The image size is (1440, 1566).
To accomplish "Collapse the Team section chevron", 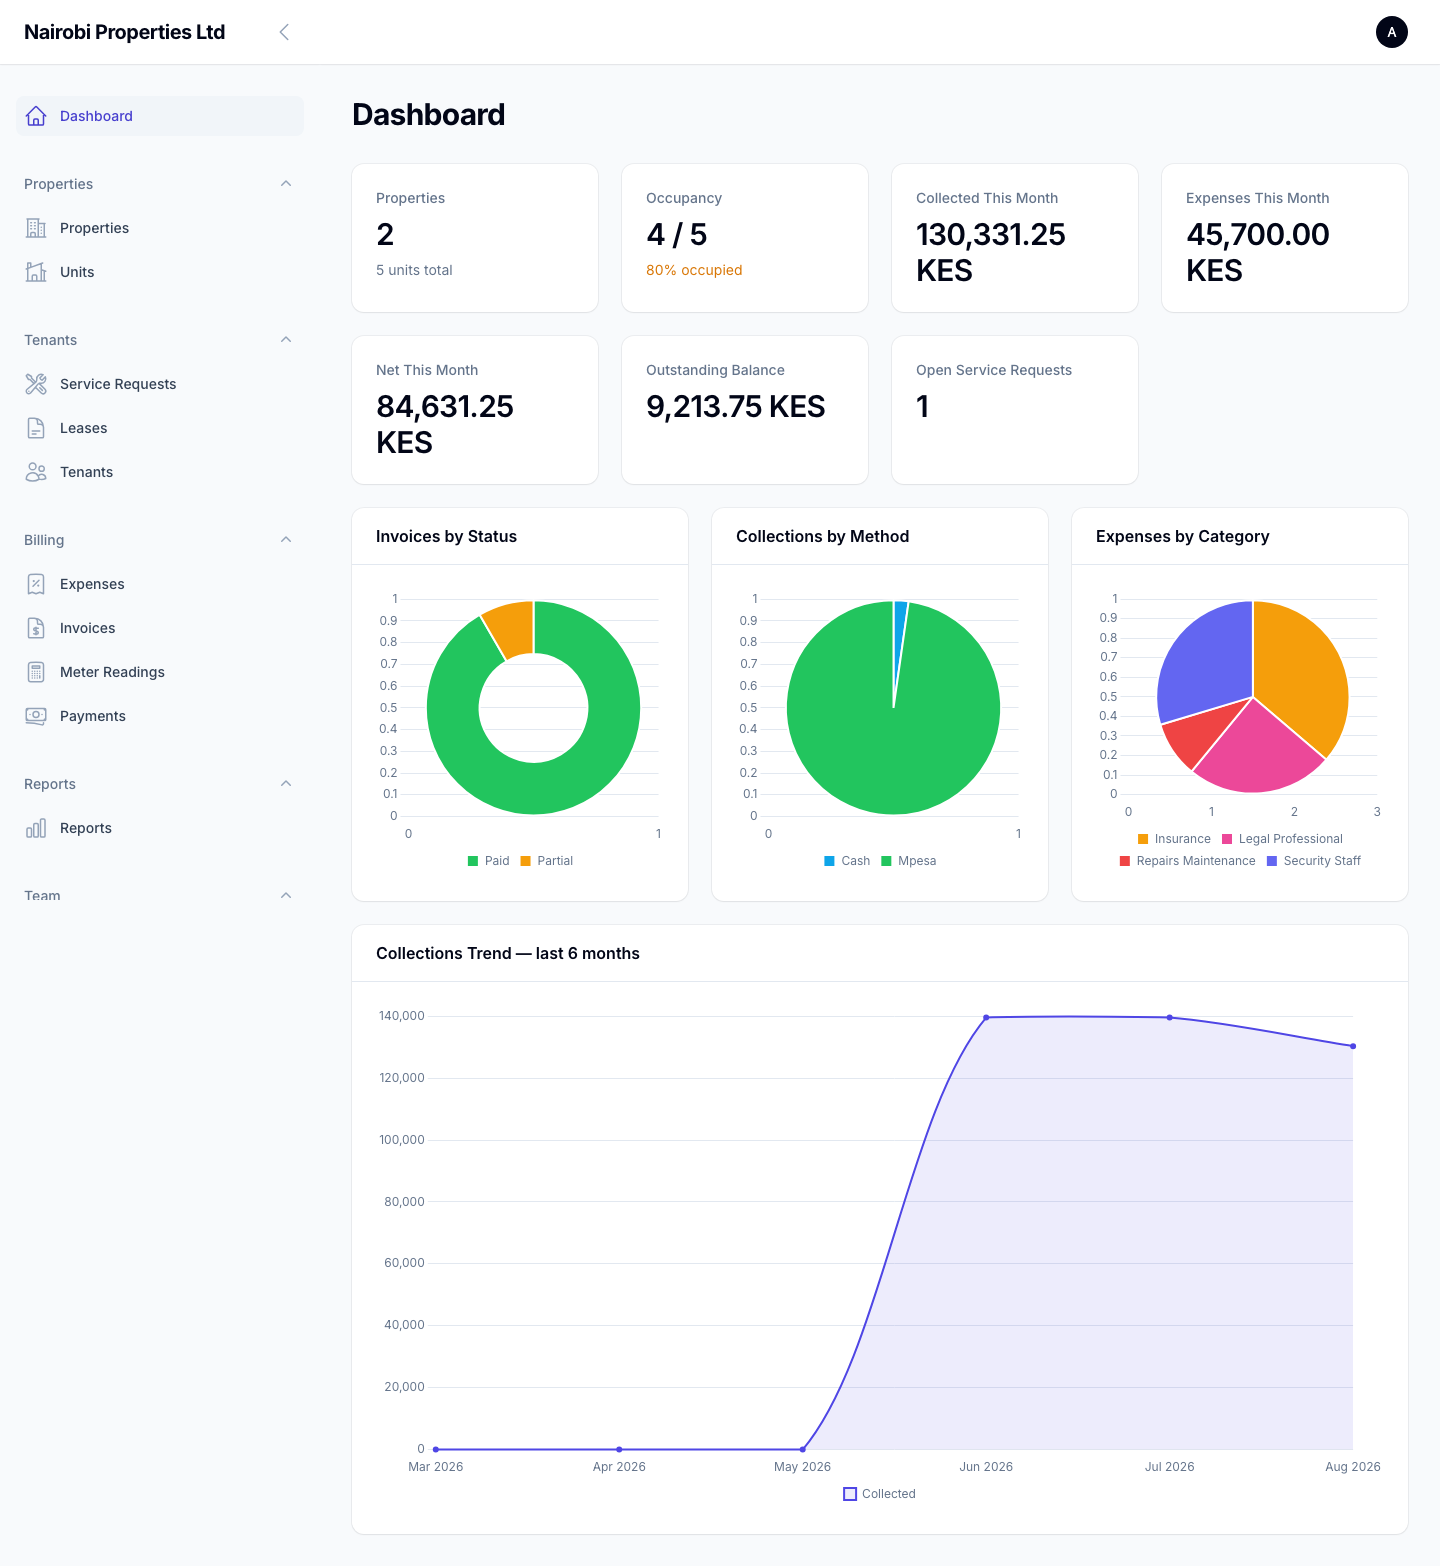I will [286, 895].
